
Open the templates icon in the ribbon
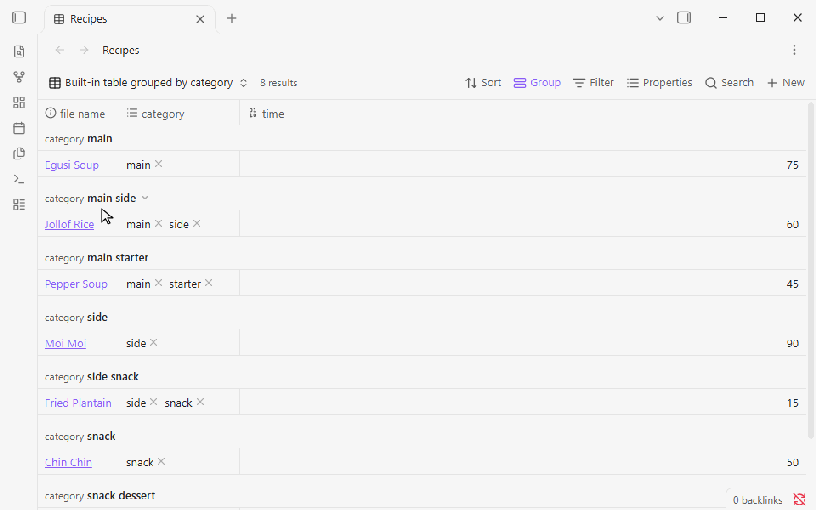pos(19,154)
